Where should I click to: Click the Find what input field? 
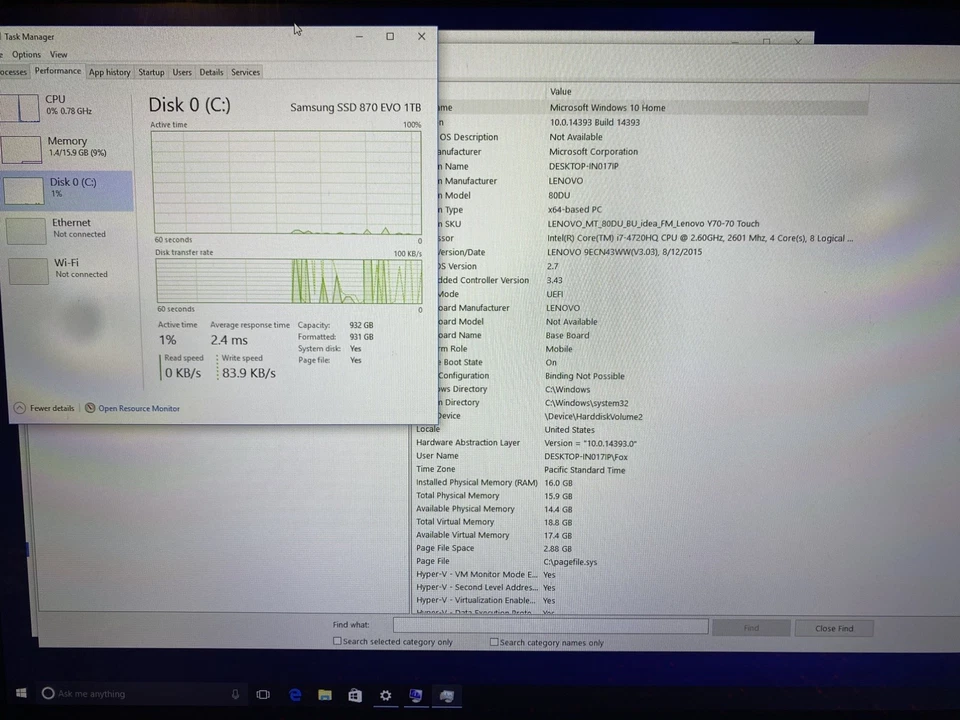[x=550, y=625]
